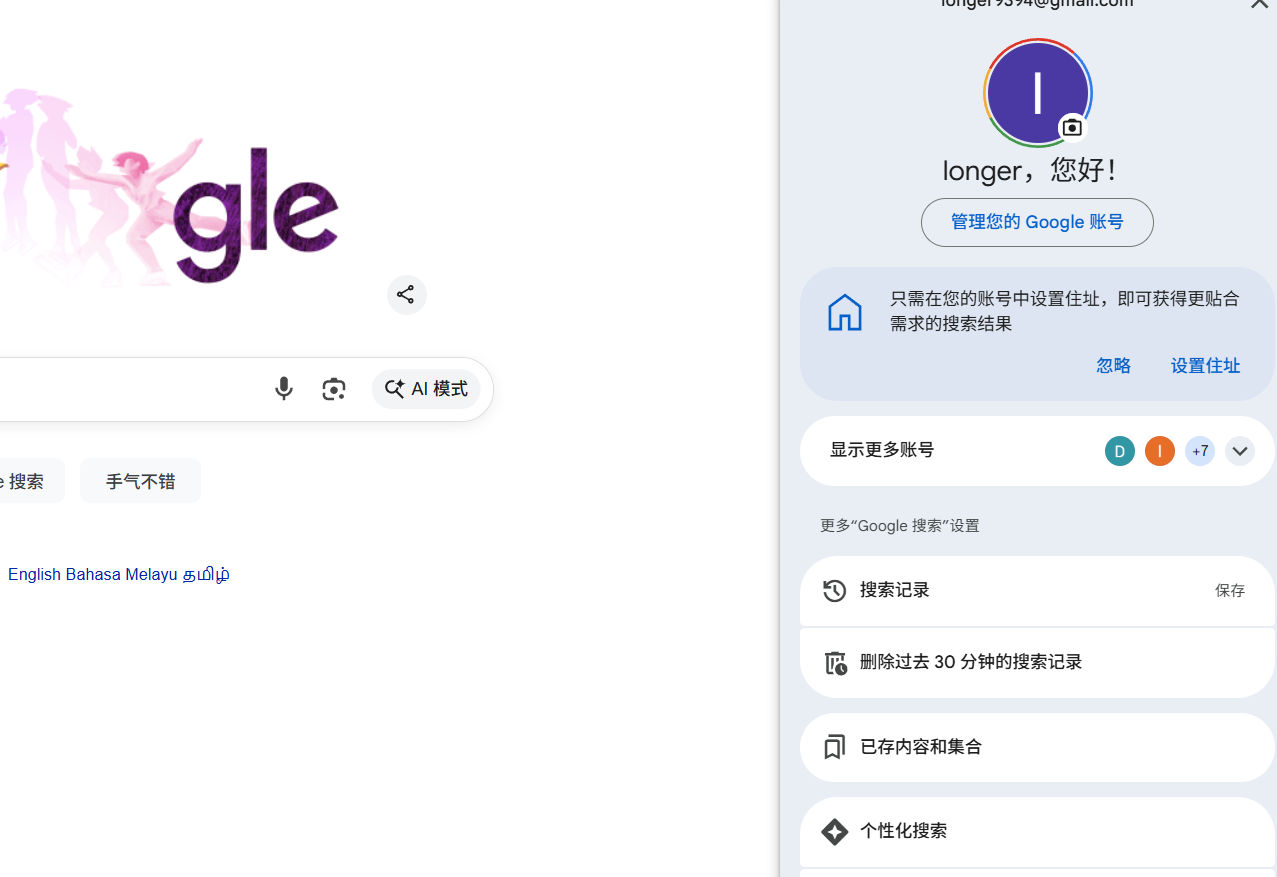Toggle search history saving labeled 保存
Image resolution: width=1277 pixels, height=877 pixels.
point(1229,590)
